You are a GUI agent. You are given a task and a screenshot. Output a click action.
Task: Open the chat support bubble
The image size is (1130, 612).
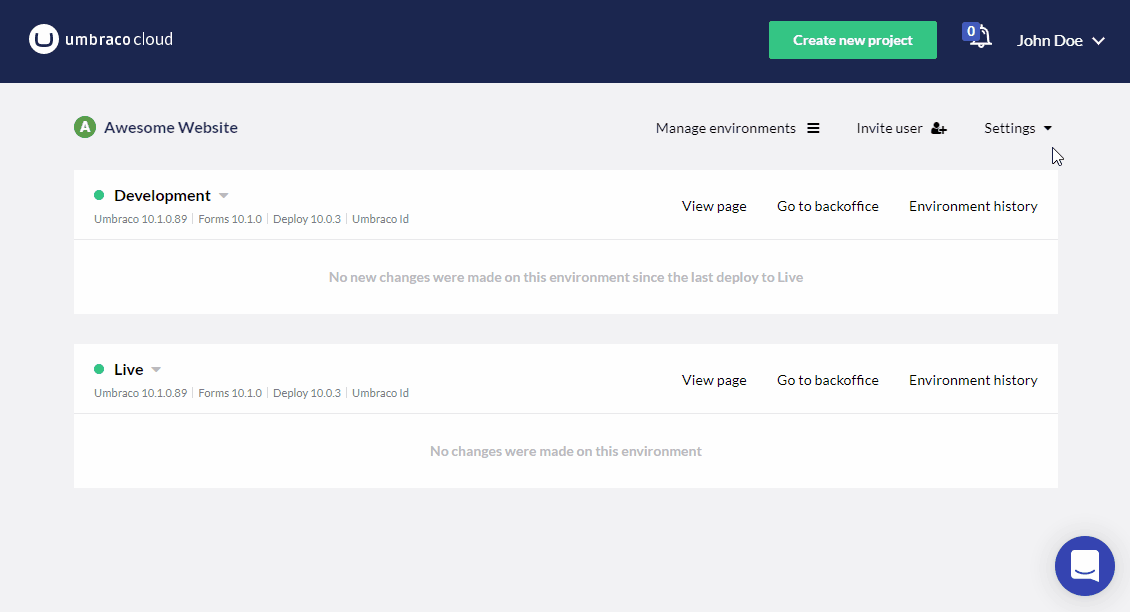point(1085,566)
